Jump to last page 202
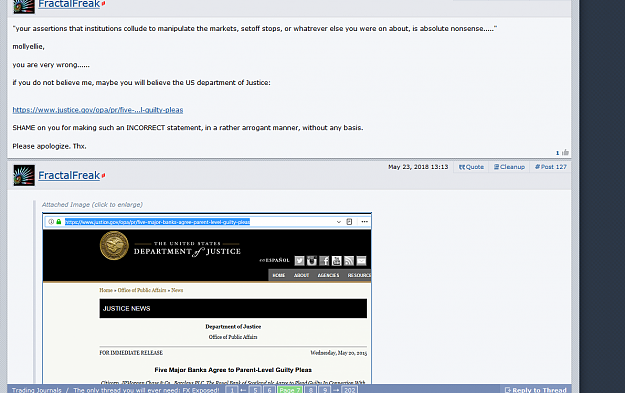The height and width of the screenshot is (393, 625). 350,390
